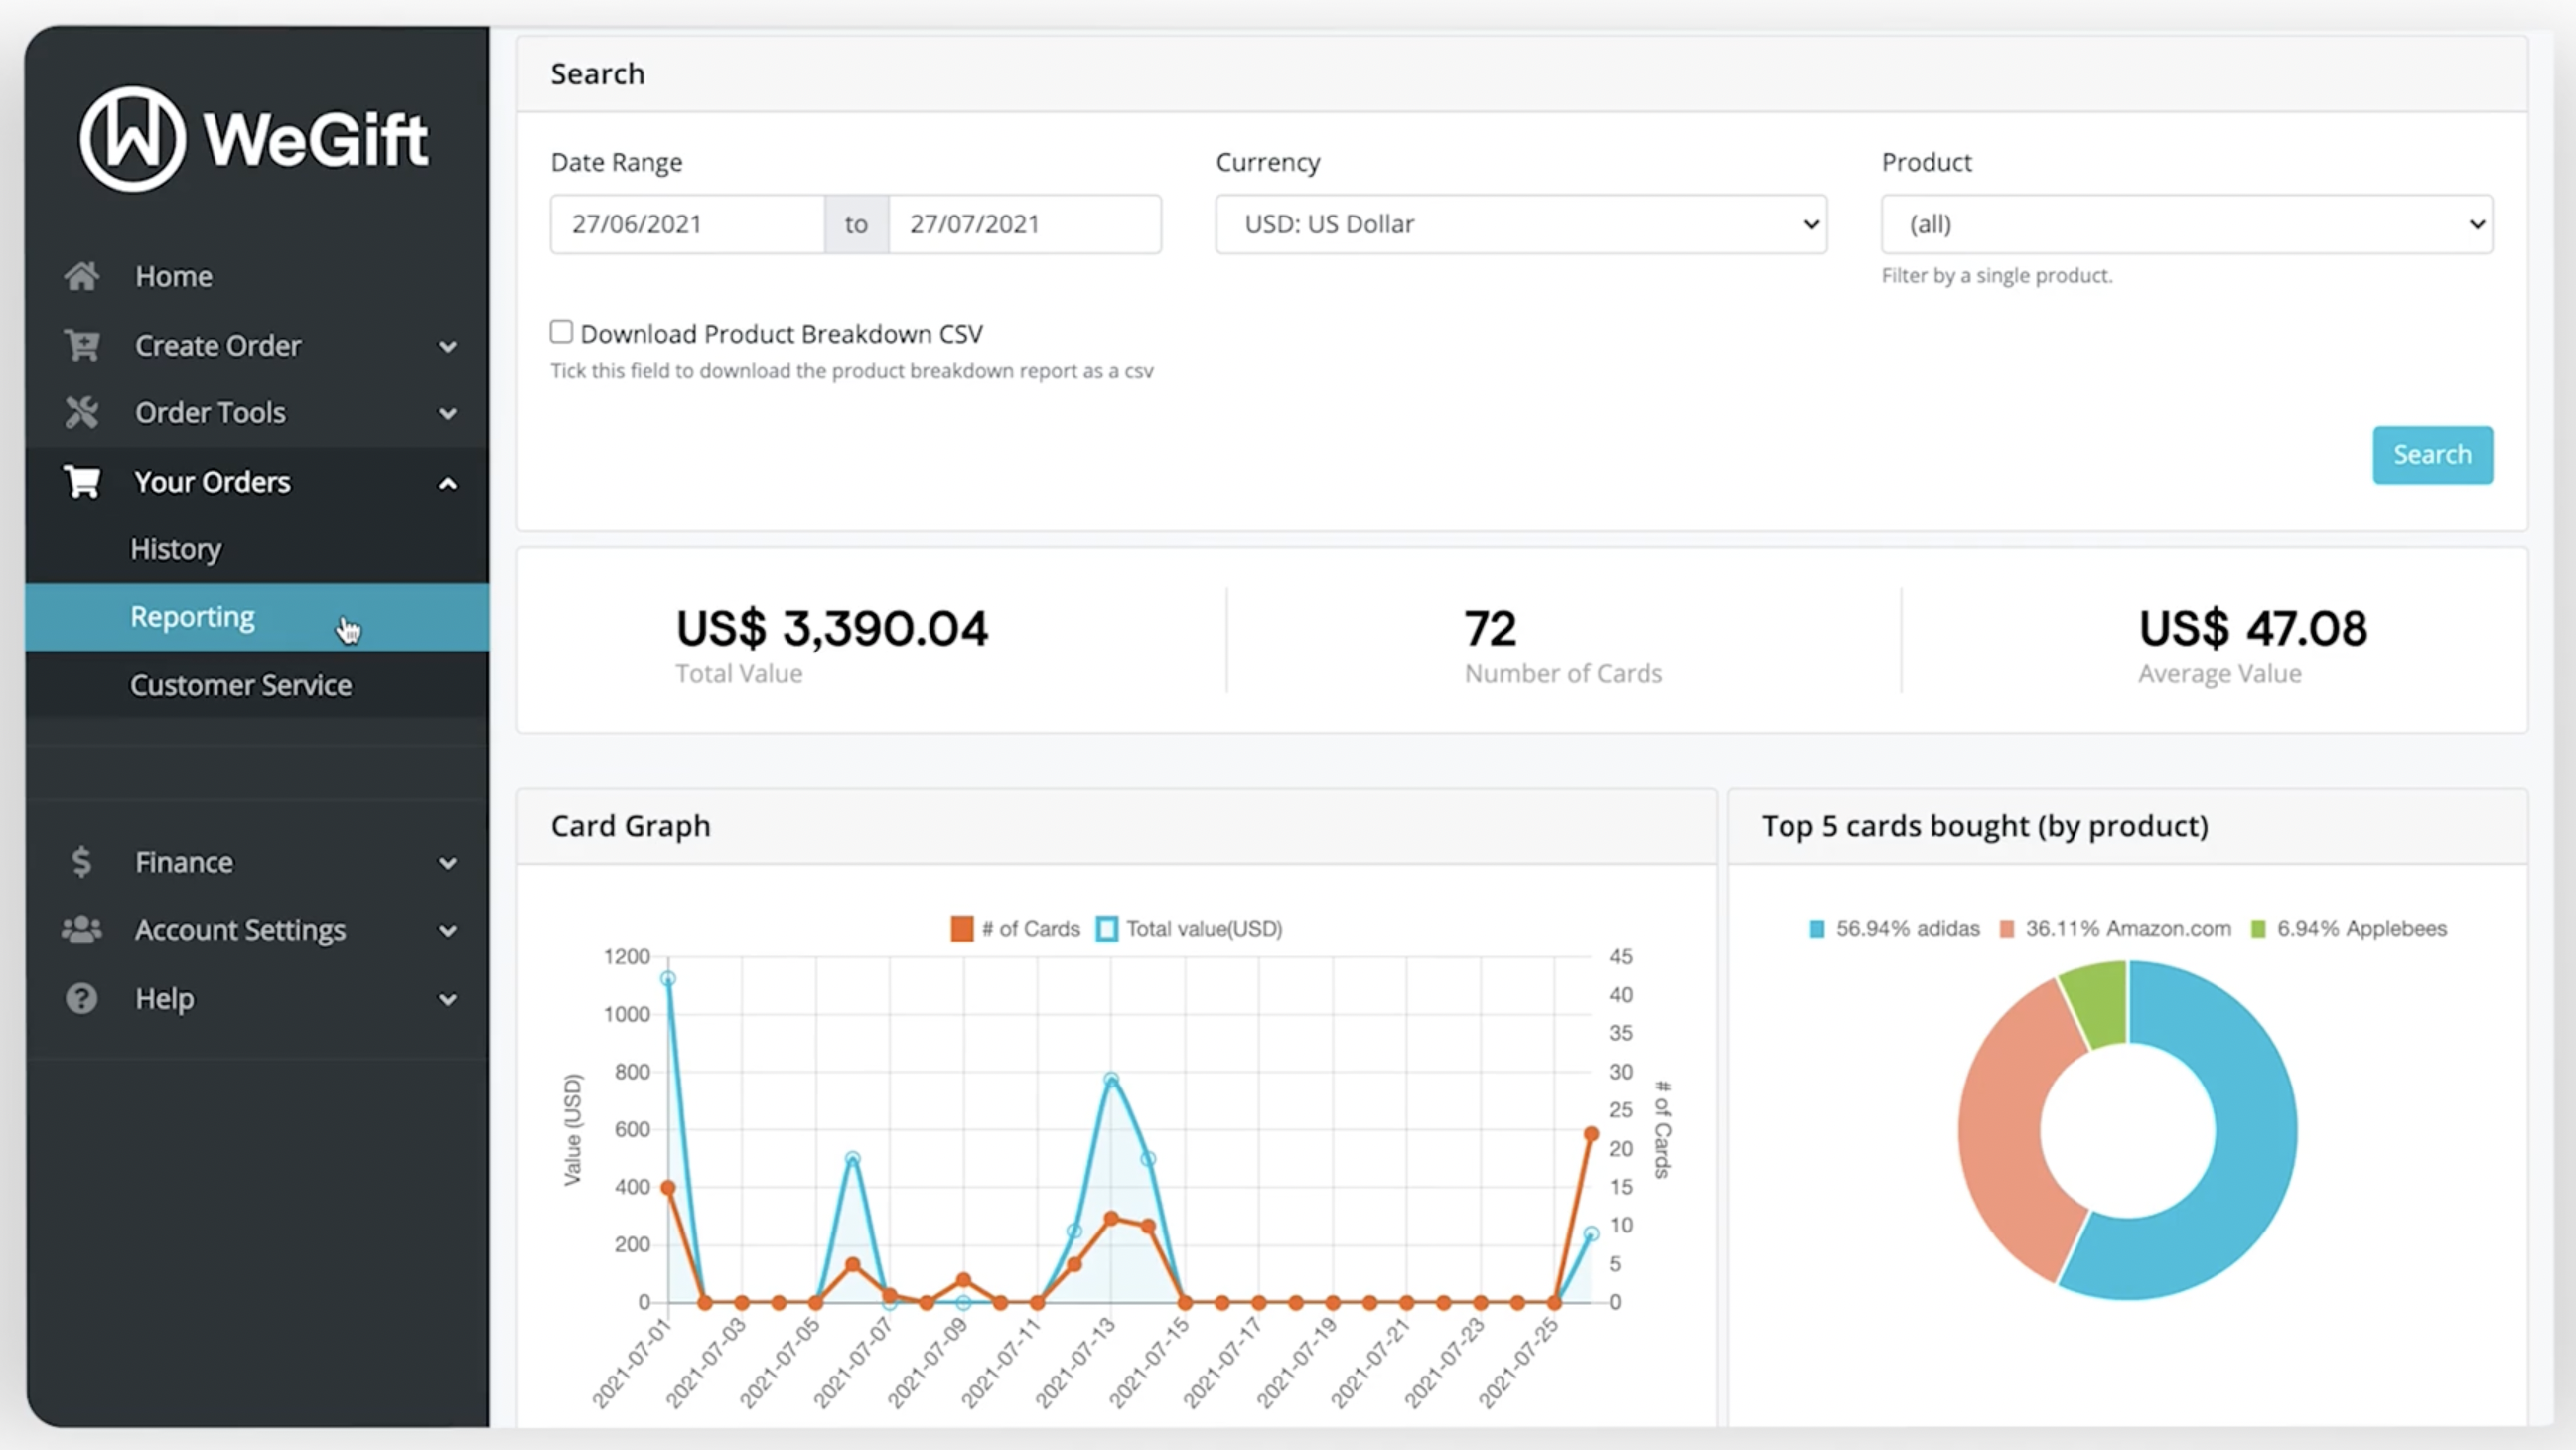Click the Home house icon
The height and width of the screenshot is (1450, 2576).
(x=82, y=276)
